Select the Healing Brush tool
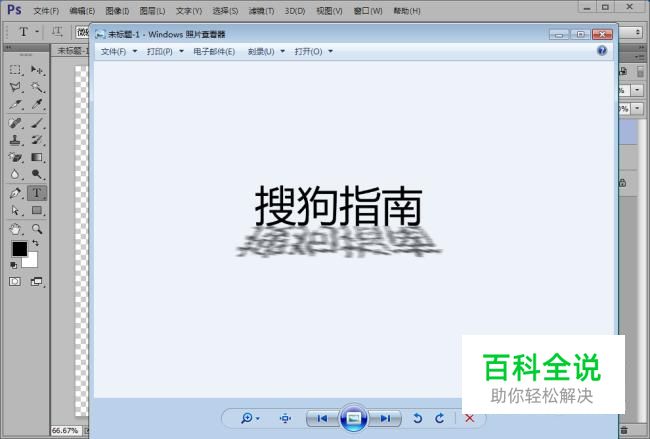Screen dimensions: 650x439 (x=15, y=123)
